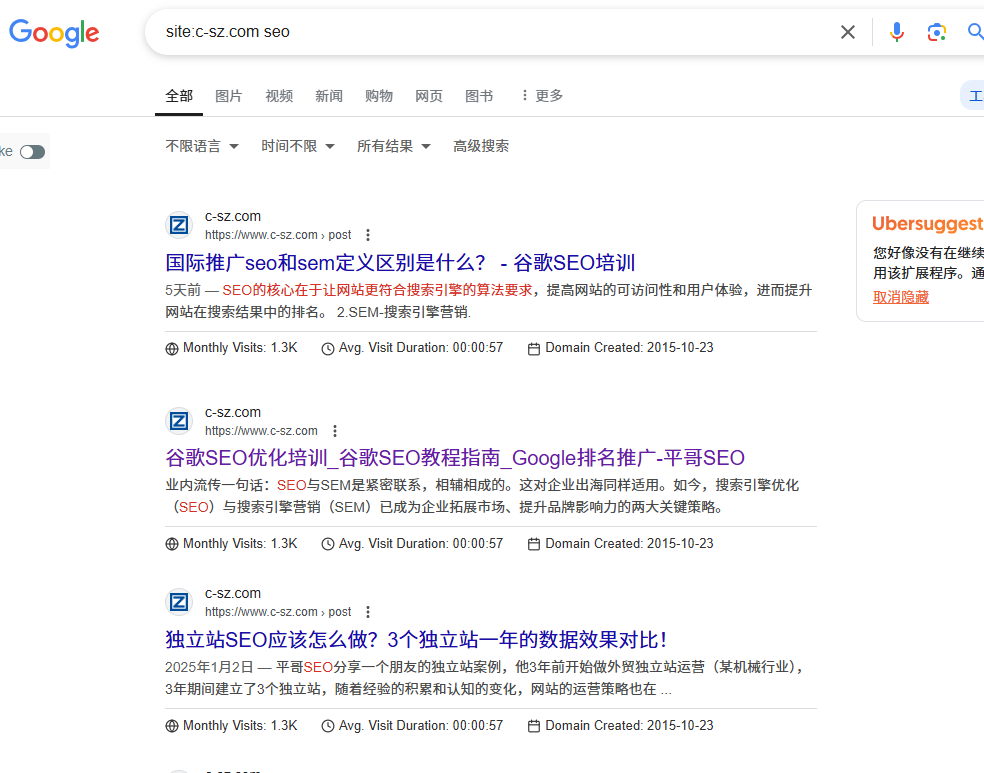Image resolution: width=984 pixels, height=773 pixels.
Task: Click Monthly Visits: 1.3K under 谷歌SEO优化培训 result
Action: [x=240, y=543]
